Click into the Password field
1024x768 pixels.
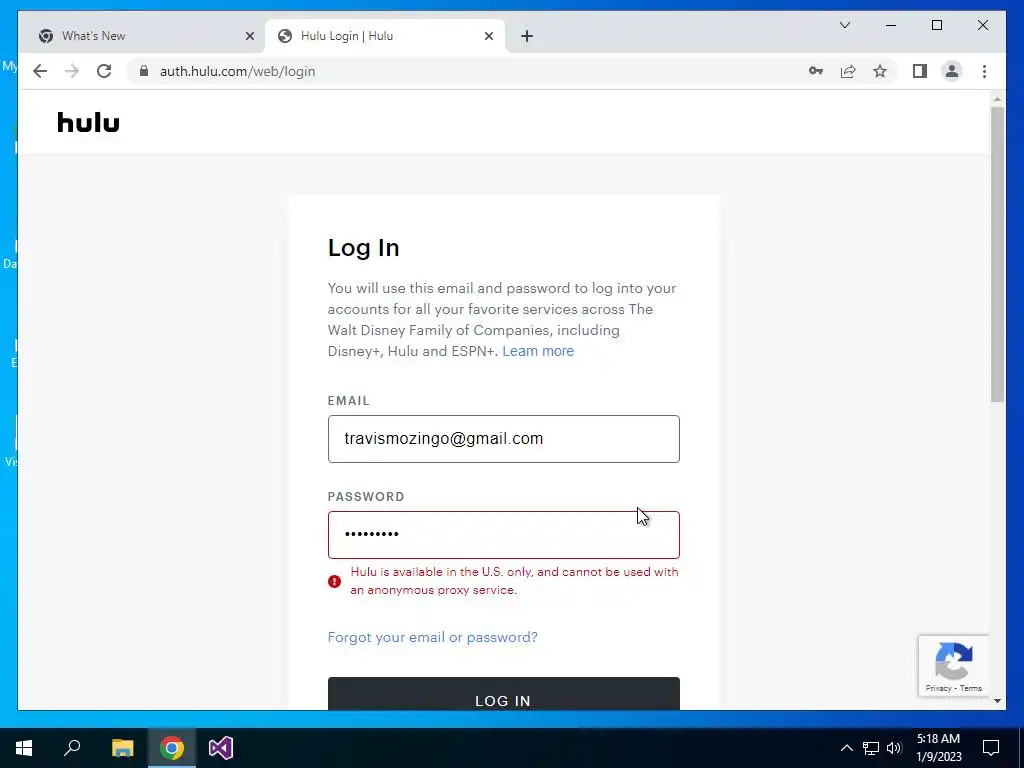click(504, 535)
